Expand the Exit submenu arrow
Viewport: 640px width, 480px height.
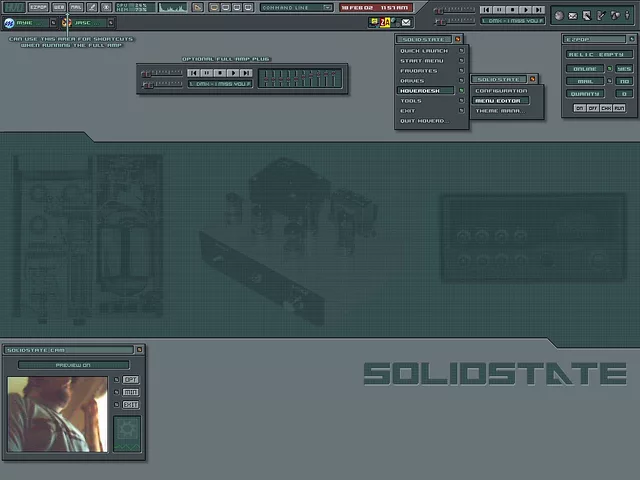[x=461, y=111]
